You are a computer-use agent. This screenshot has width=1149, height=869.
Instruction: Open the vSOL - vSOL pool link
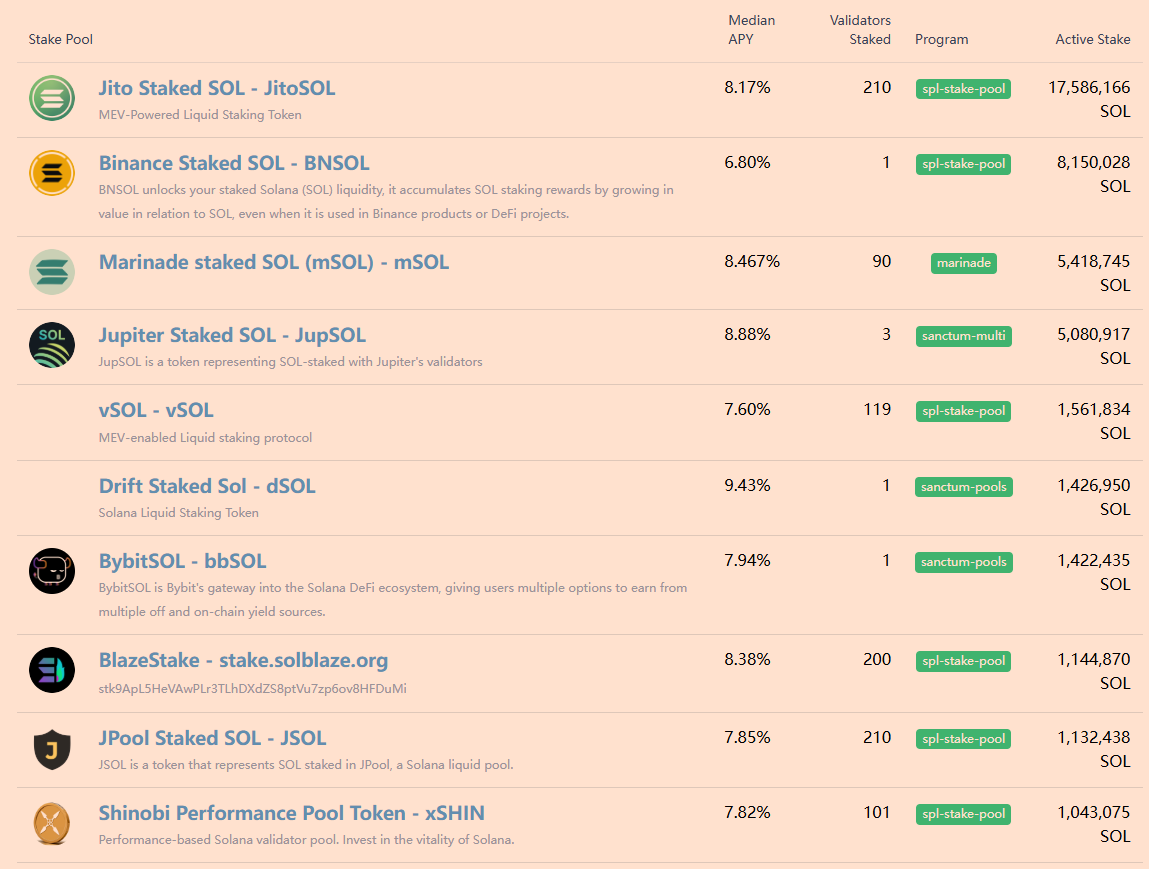pyautogui.click(x=156, y=410)
